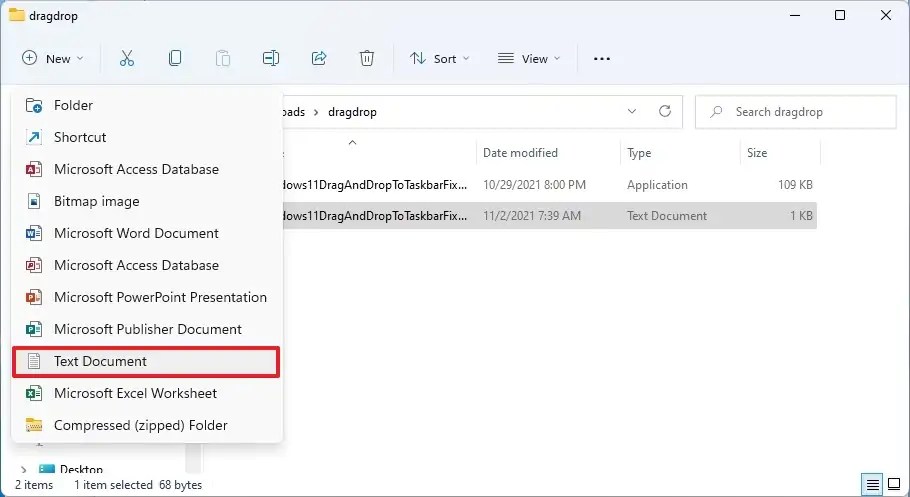Click the PowerPoint icon in menu
The image size is (910, 497).
tap(34, 297)
